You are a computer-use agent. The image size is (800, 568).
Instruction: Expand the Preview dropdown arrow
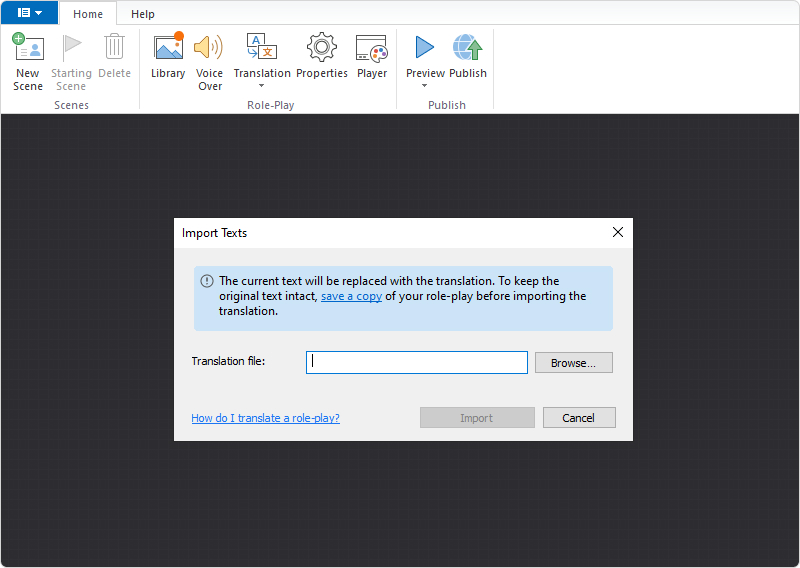tap(425, 86)
